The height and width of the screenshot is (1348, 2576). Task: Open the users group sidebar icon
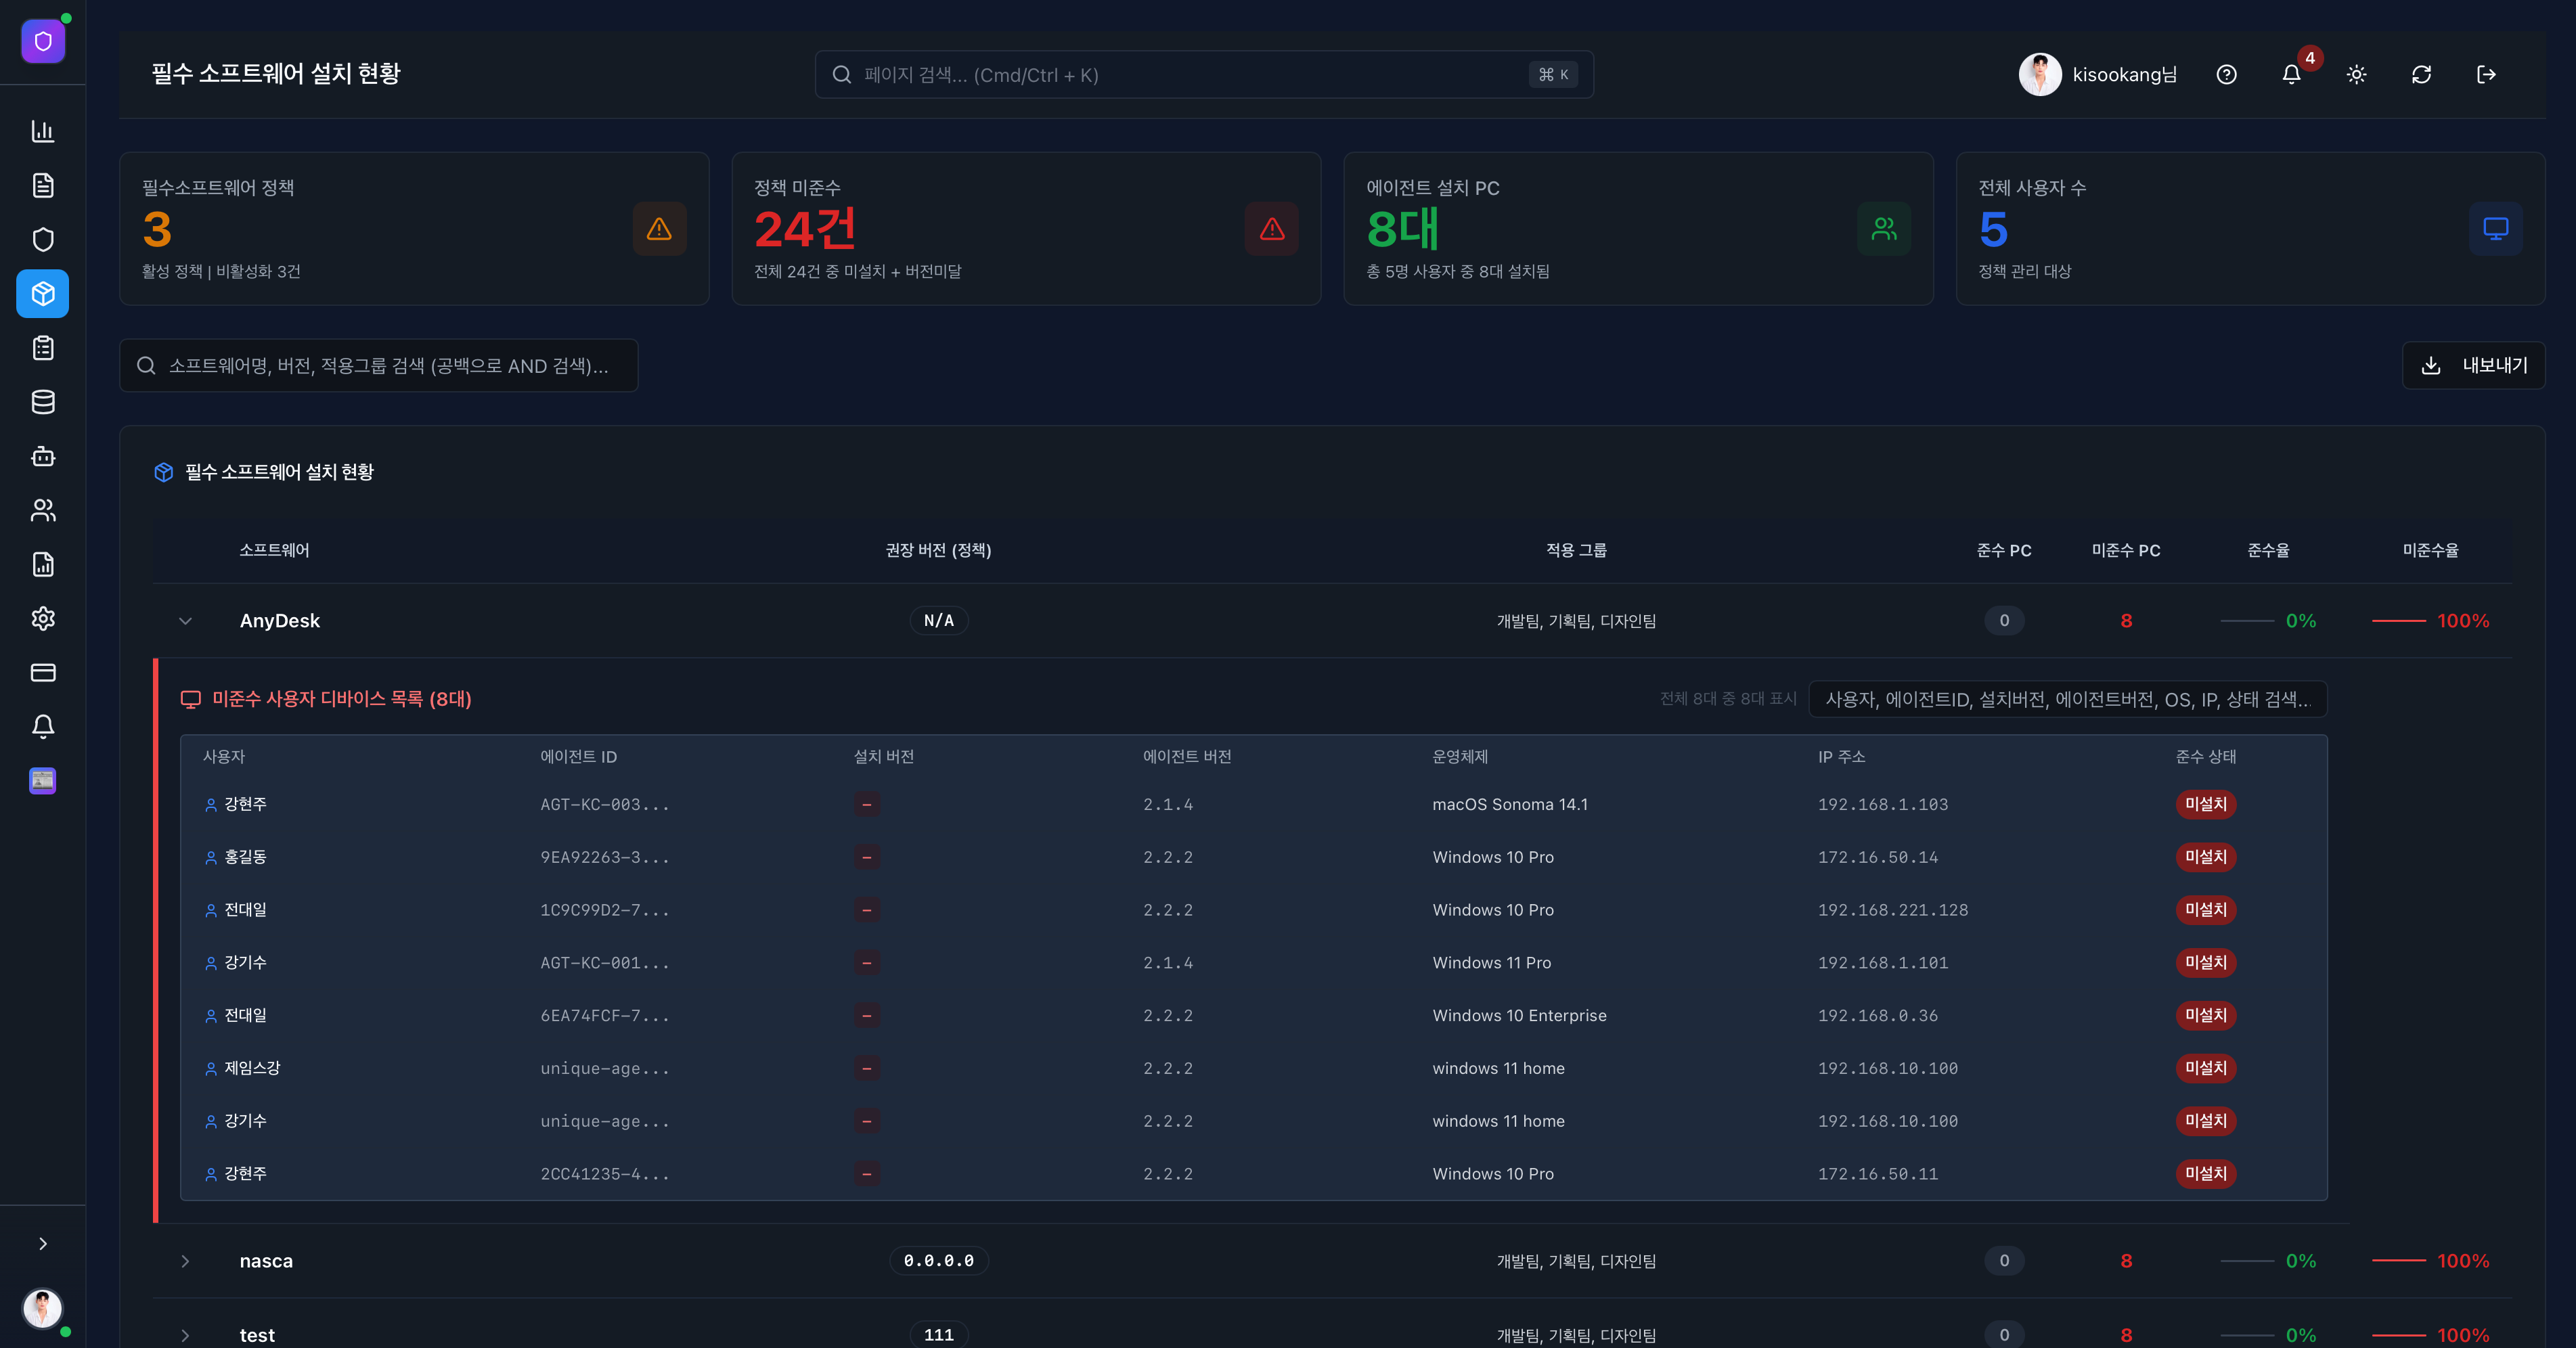[43, 510]
